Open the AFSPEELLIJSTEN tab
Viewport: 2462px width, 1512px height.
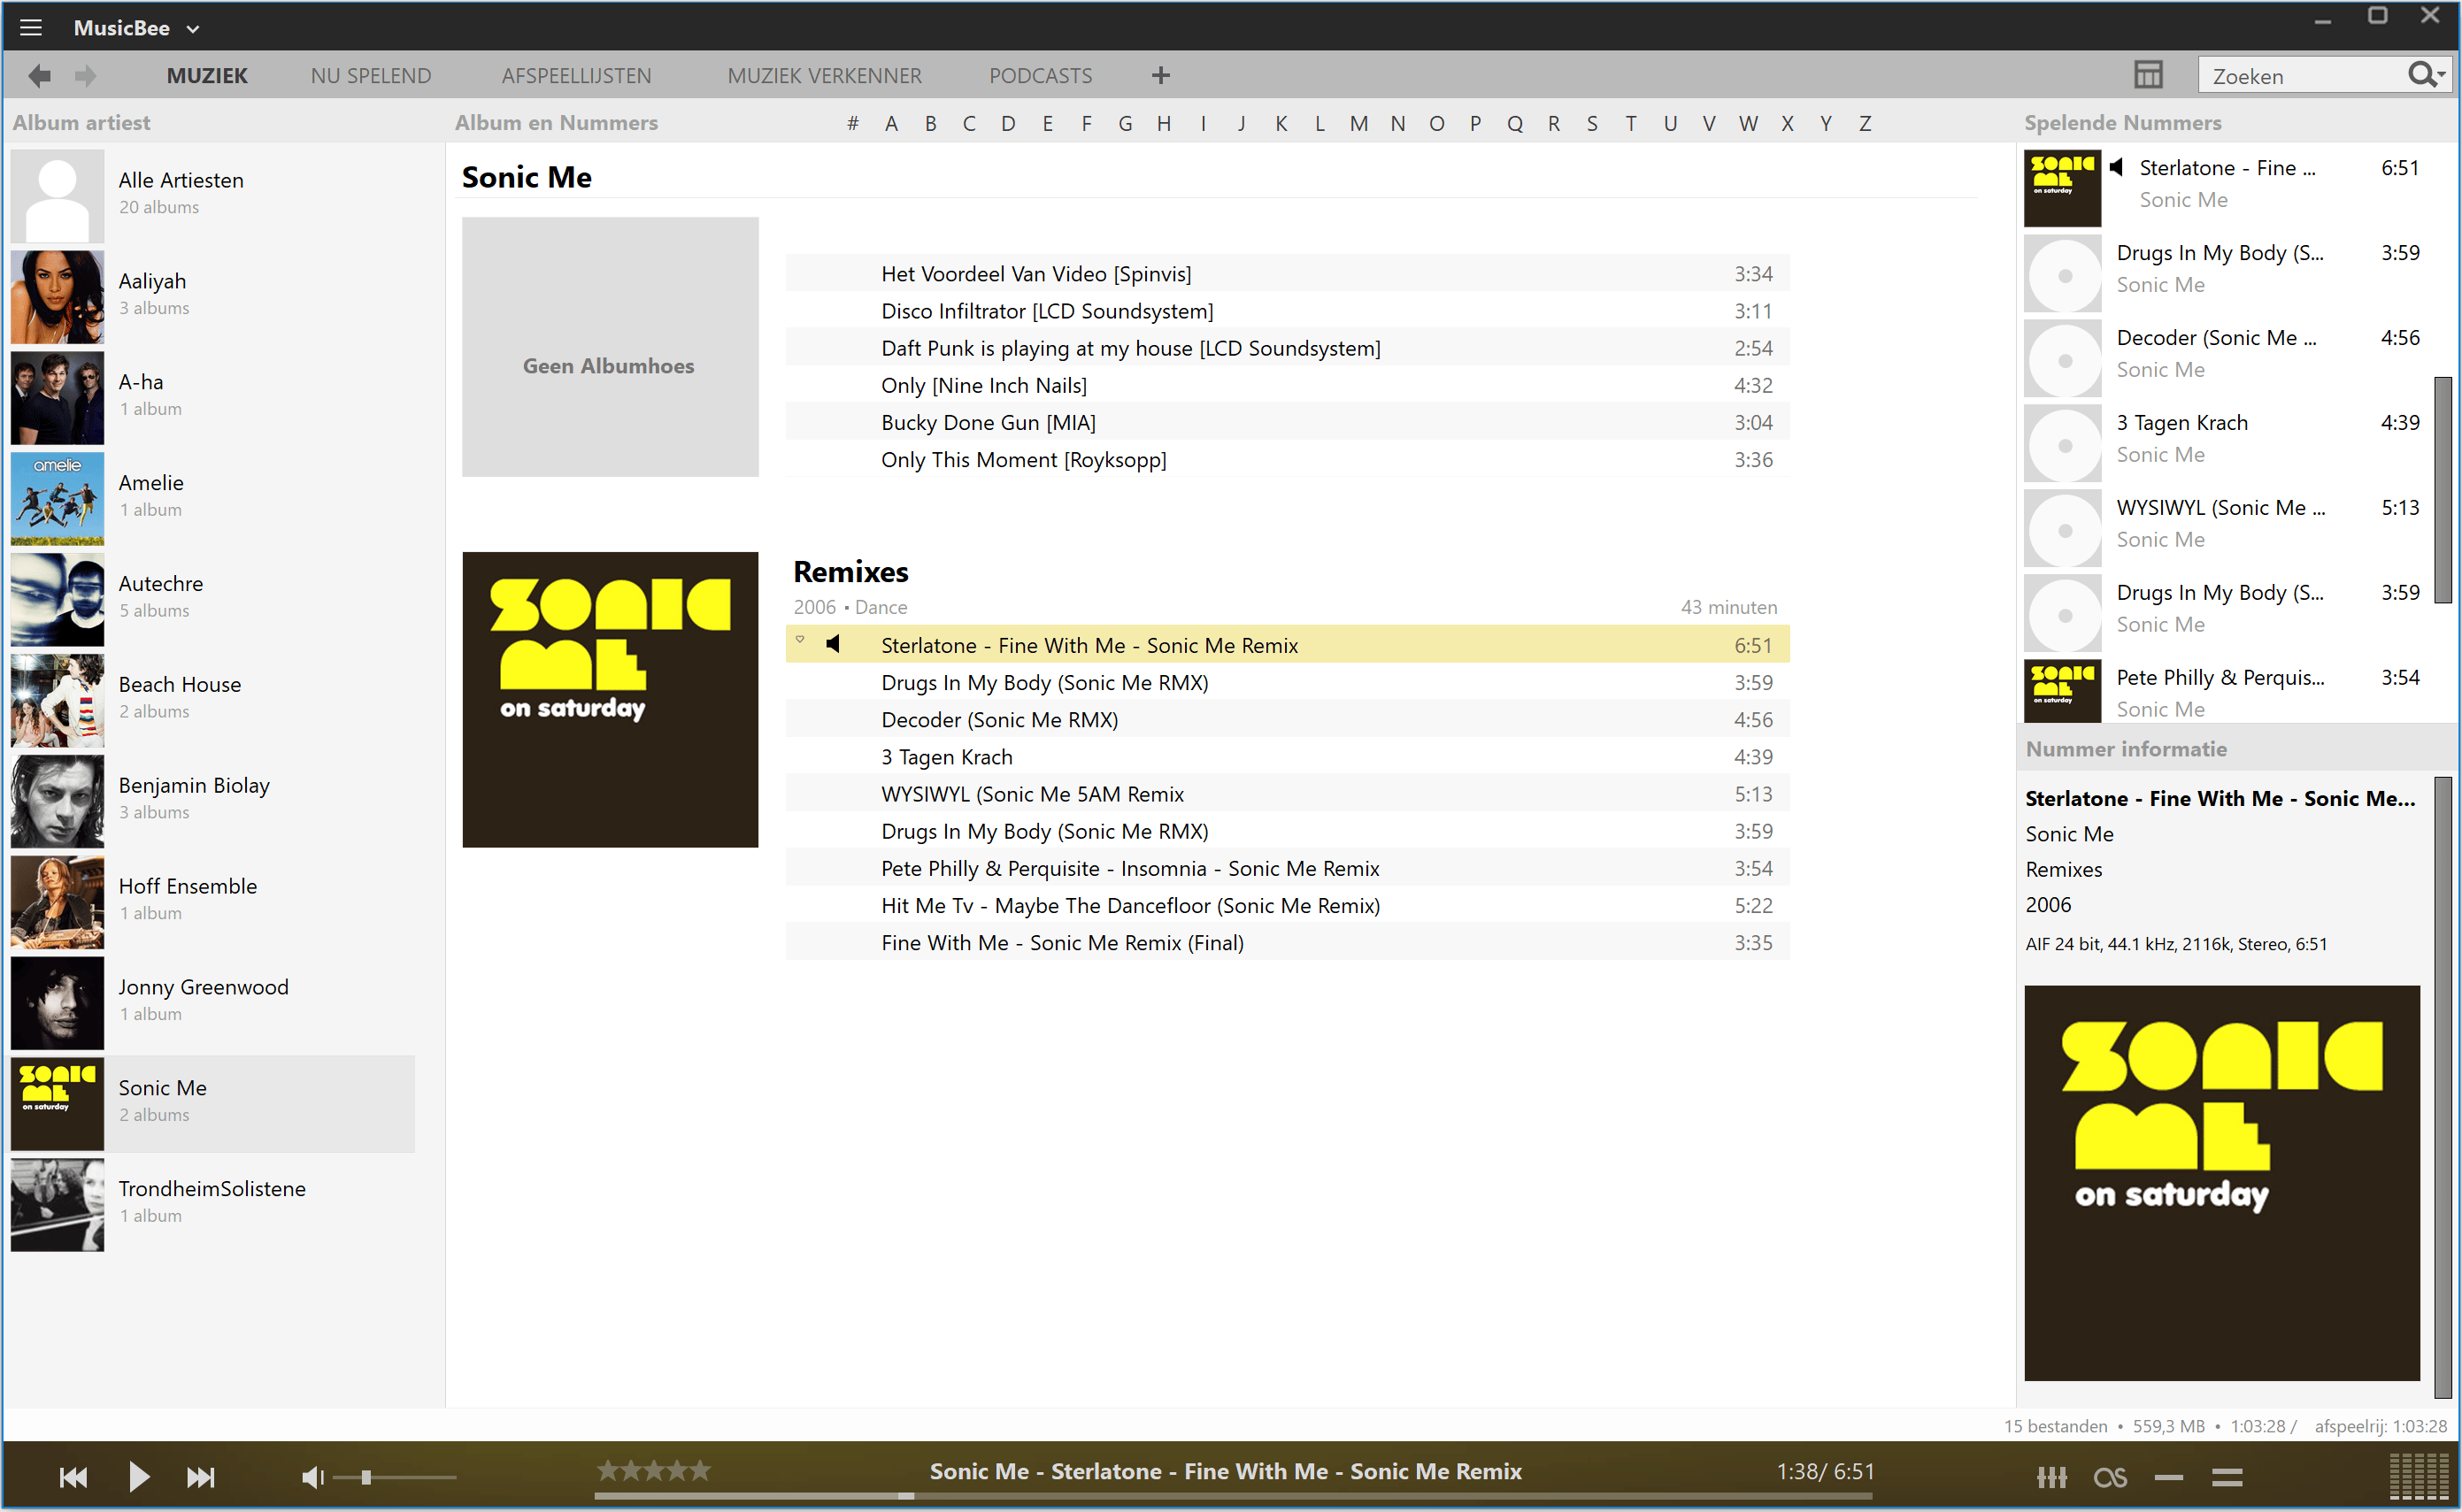[576, 76]
